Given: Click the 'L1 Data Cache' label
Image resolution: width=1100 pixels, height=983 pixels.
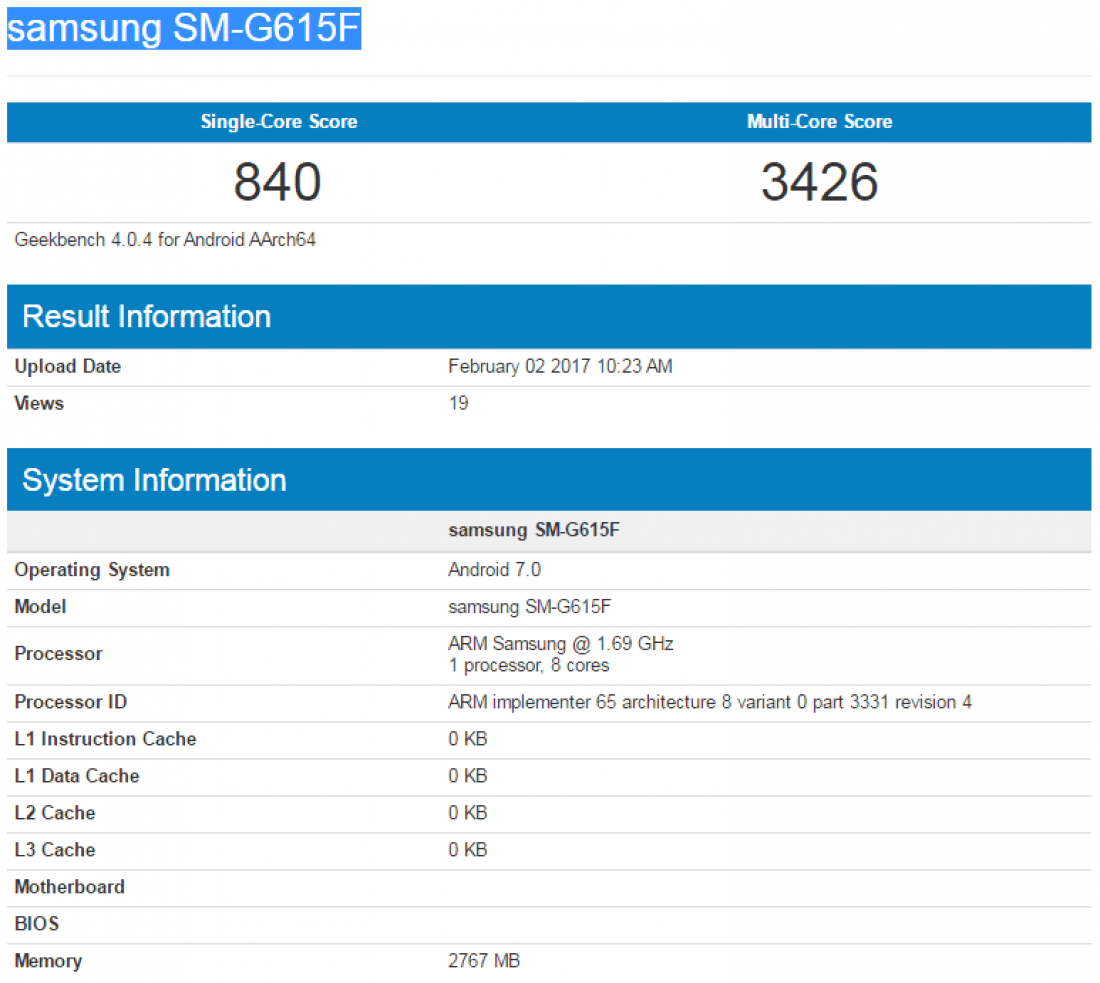Looking at the screenshot, I should point(77,776).
